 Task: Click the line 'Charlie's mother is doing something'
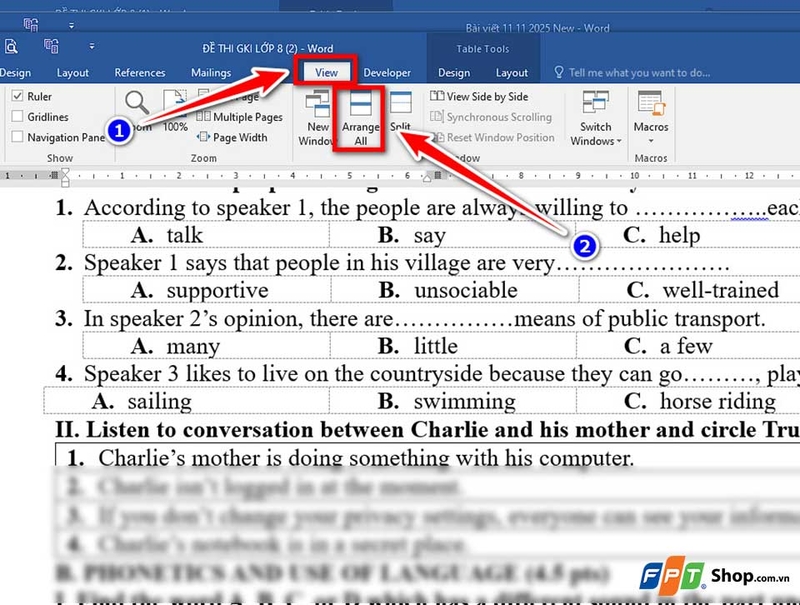pyautogui.click(x=366, y=458)
